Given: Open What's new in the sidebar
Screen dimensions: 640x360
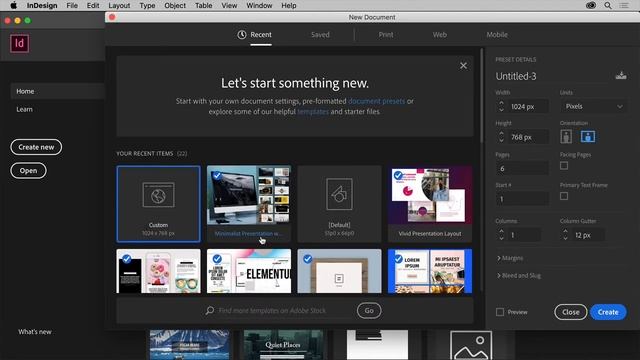Looking at the screenshot, I should tap(35, 332).
